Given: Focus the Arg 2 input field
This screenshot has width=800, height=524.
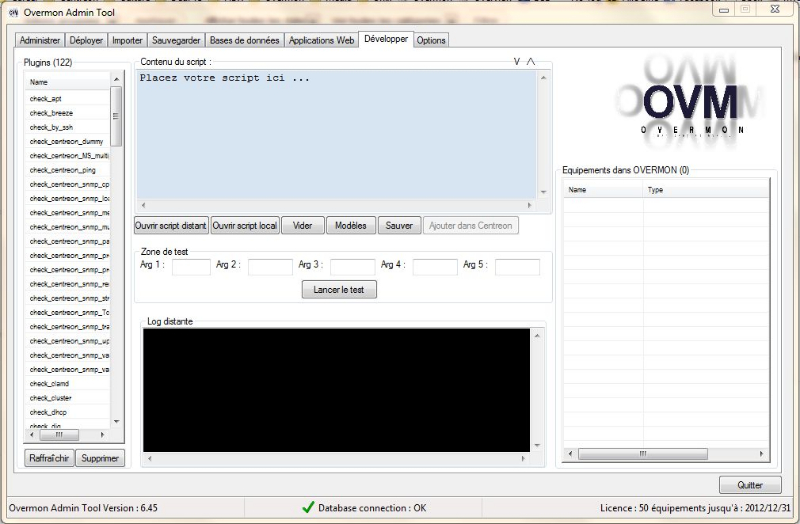Looking at the screenshot, I should click(x=270, y=267).
